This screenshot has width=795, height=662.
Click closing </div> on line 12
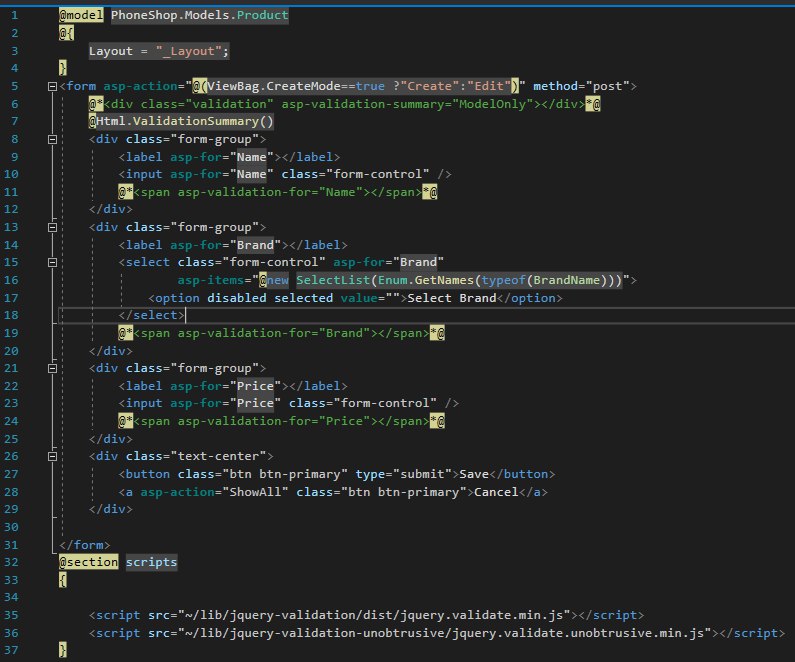point(111,209)
